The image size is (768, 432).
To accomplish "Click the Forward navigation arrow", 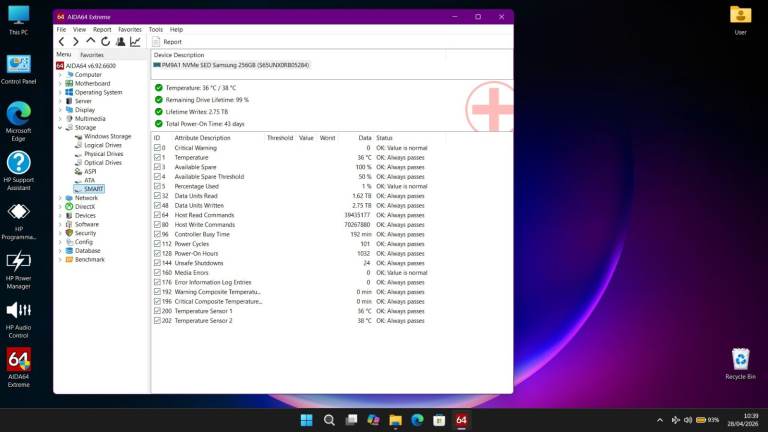I will click(x=76, y=42).
